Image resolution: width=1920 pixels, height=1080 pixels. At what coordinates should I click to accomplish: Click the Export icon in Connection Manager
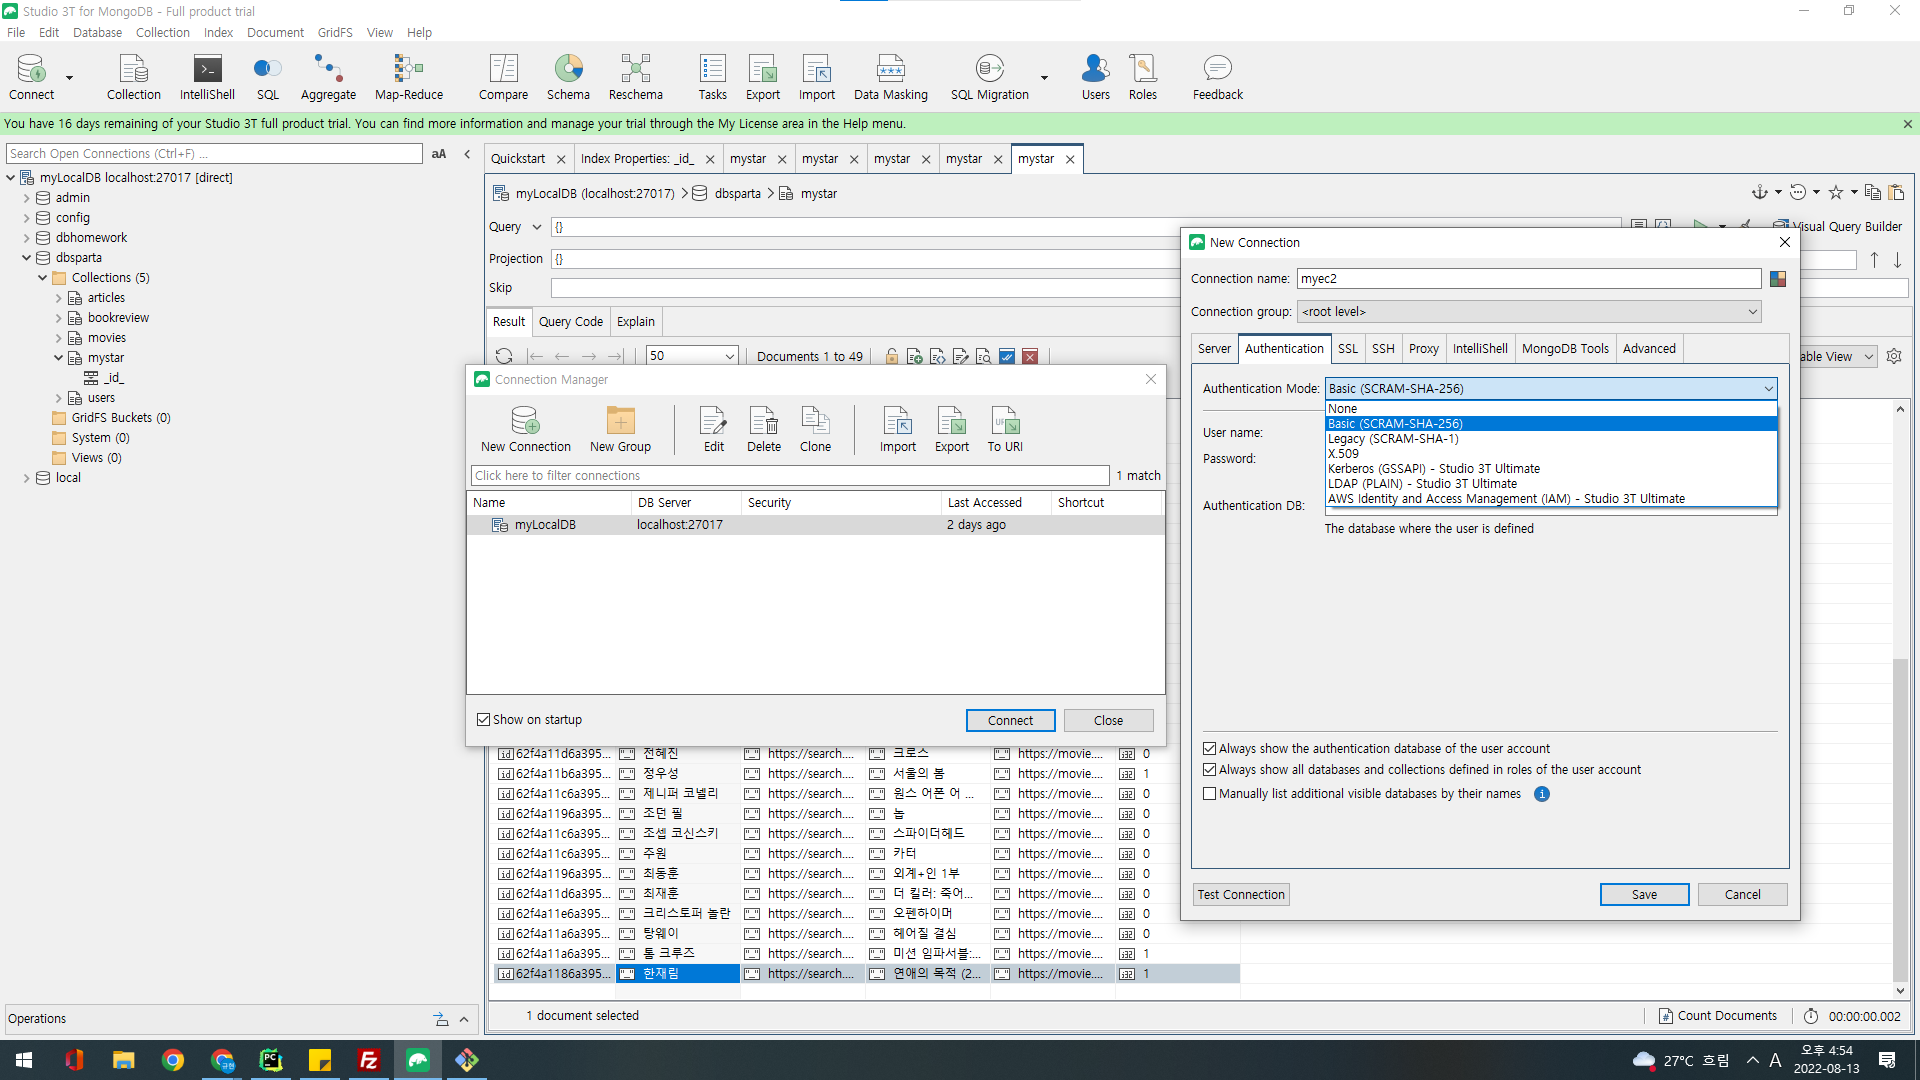(x=951, y=429)
